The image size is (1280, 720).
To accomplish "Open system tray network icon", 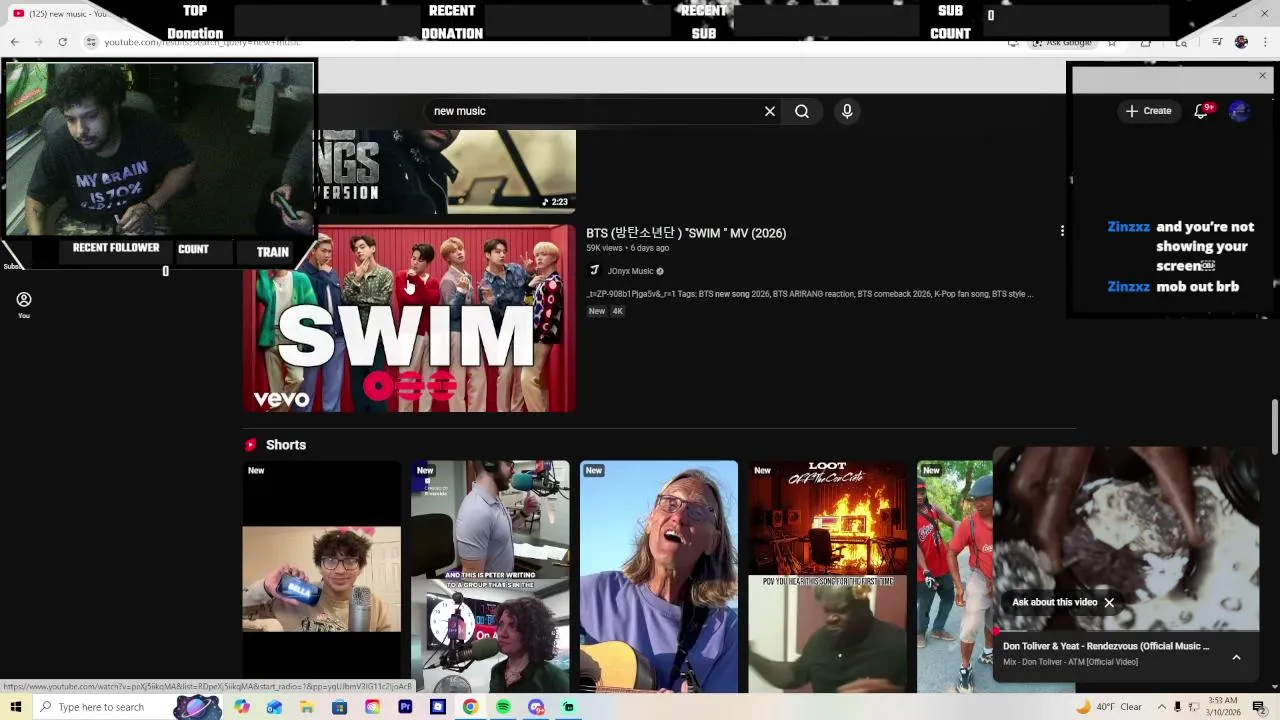I will [x=1193, y=707].
